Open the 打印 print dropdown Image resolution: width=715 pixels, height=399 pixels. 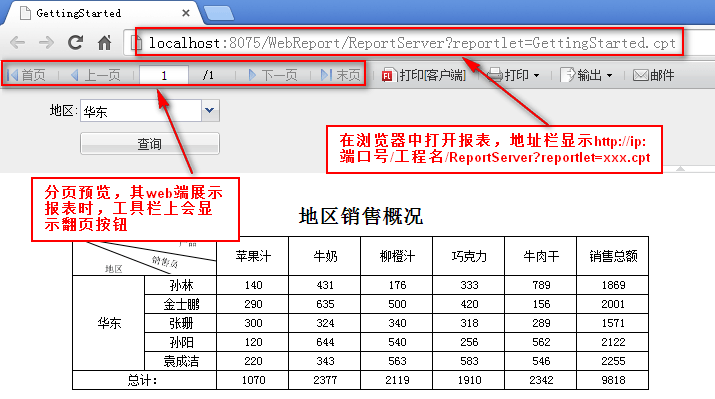[513, 75]
